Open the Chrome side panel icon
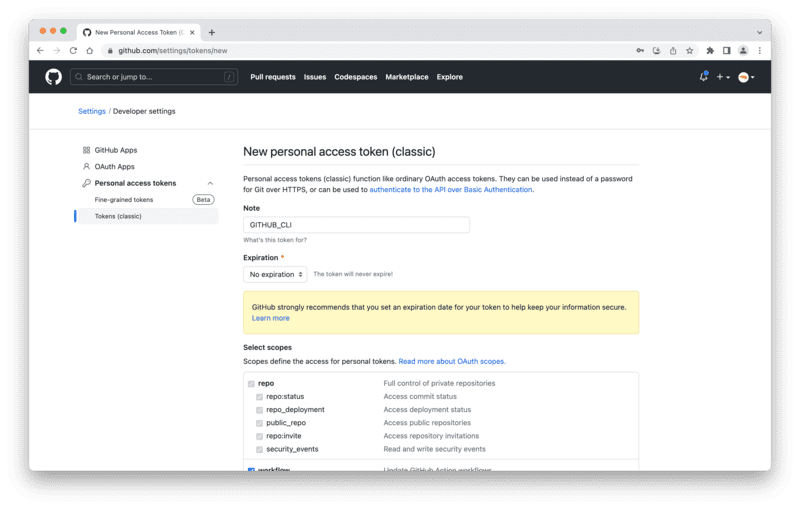This screenshot has height=509, width=800. pyautogui.click(x=727, y=50)
